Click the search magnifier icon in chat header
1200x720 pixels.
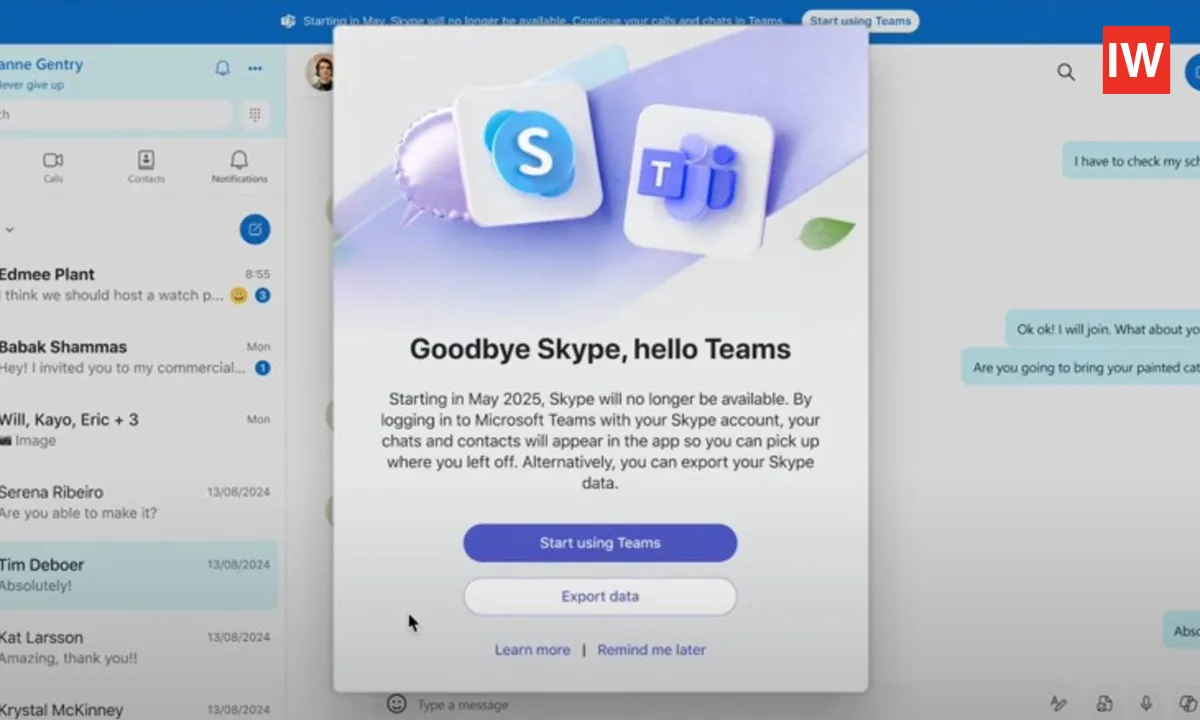point(1066,72)
